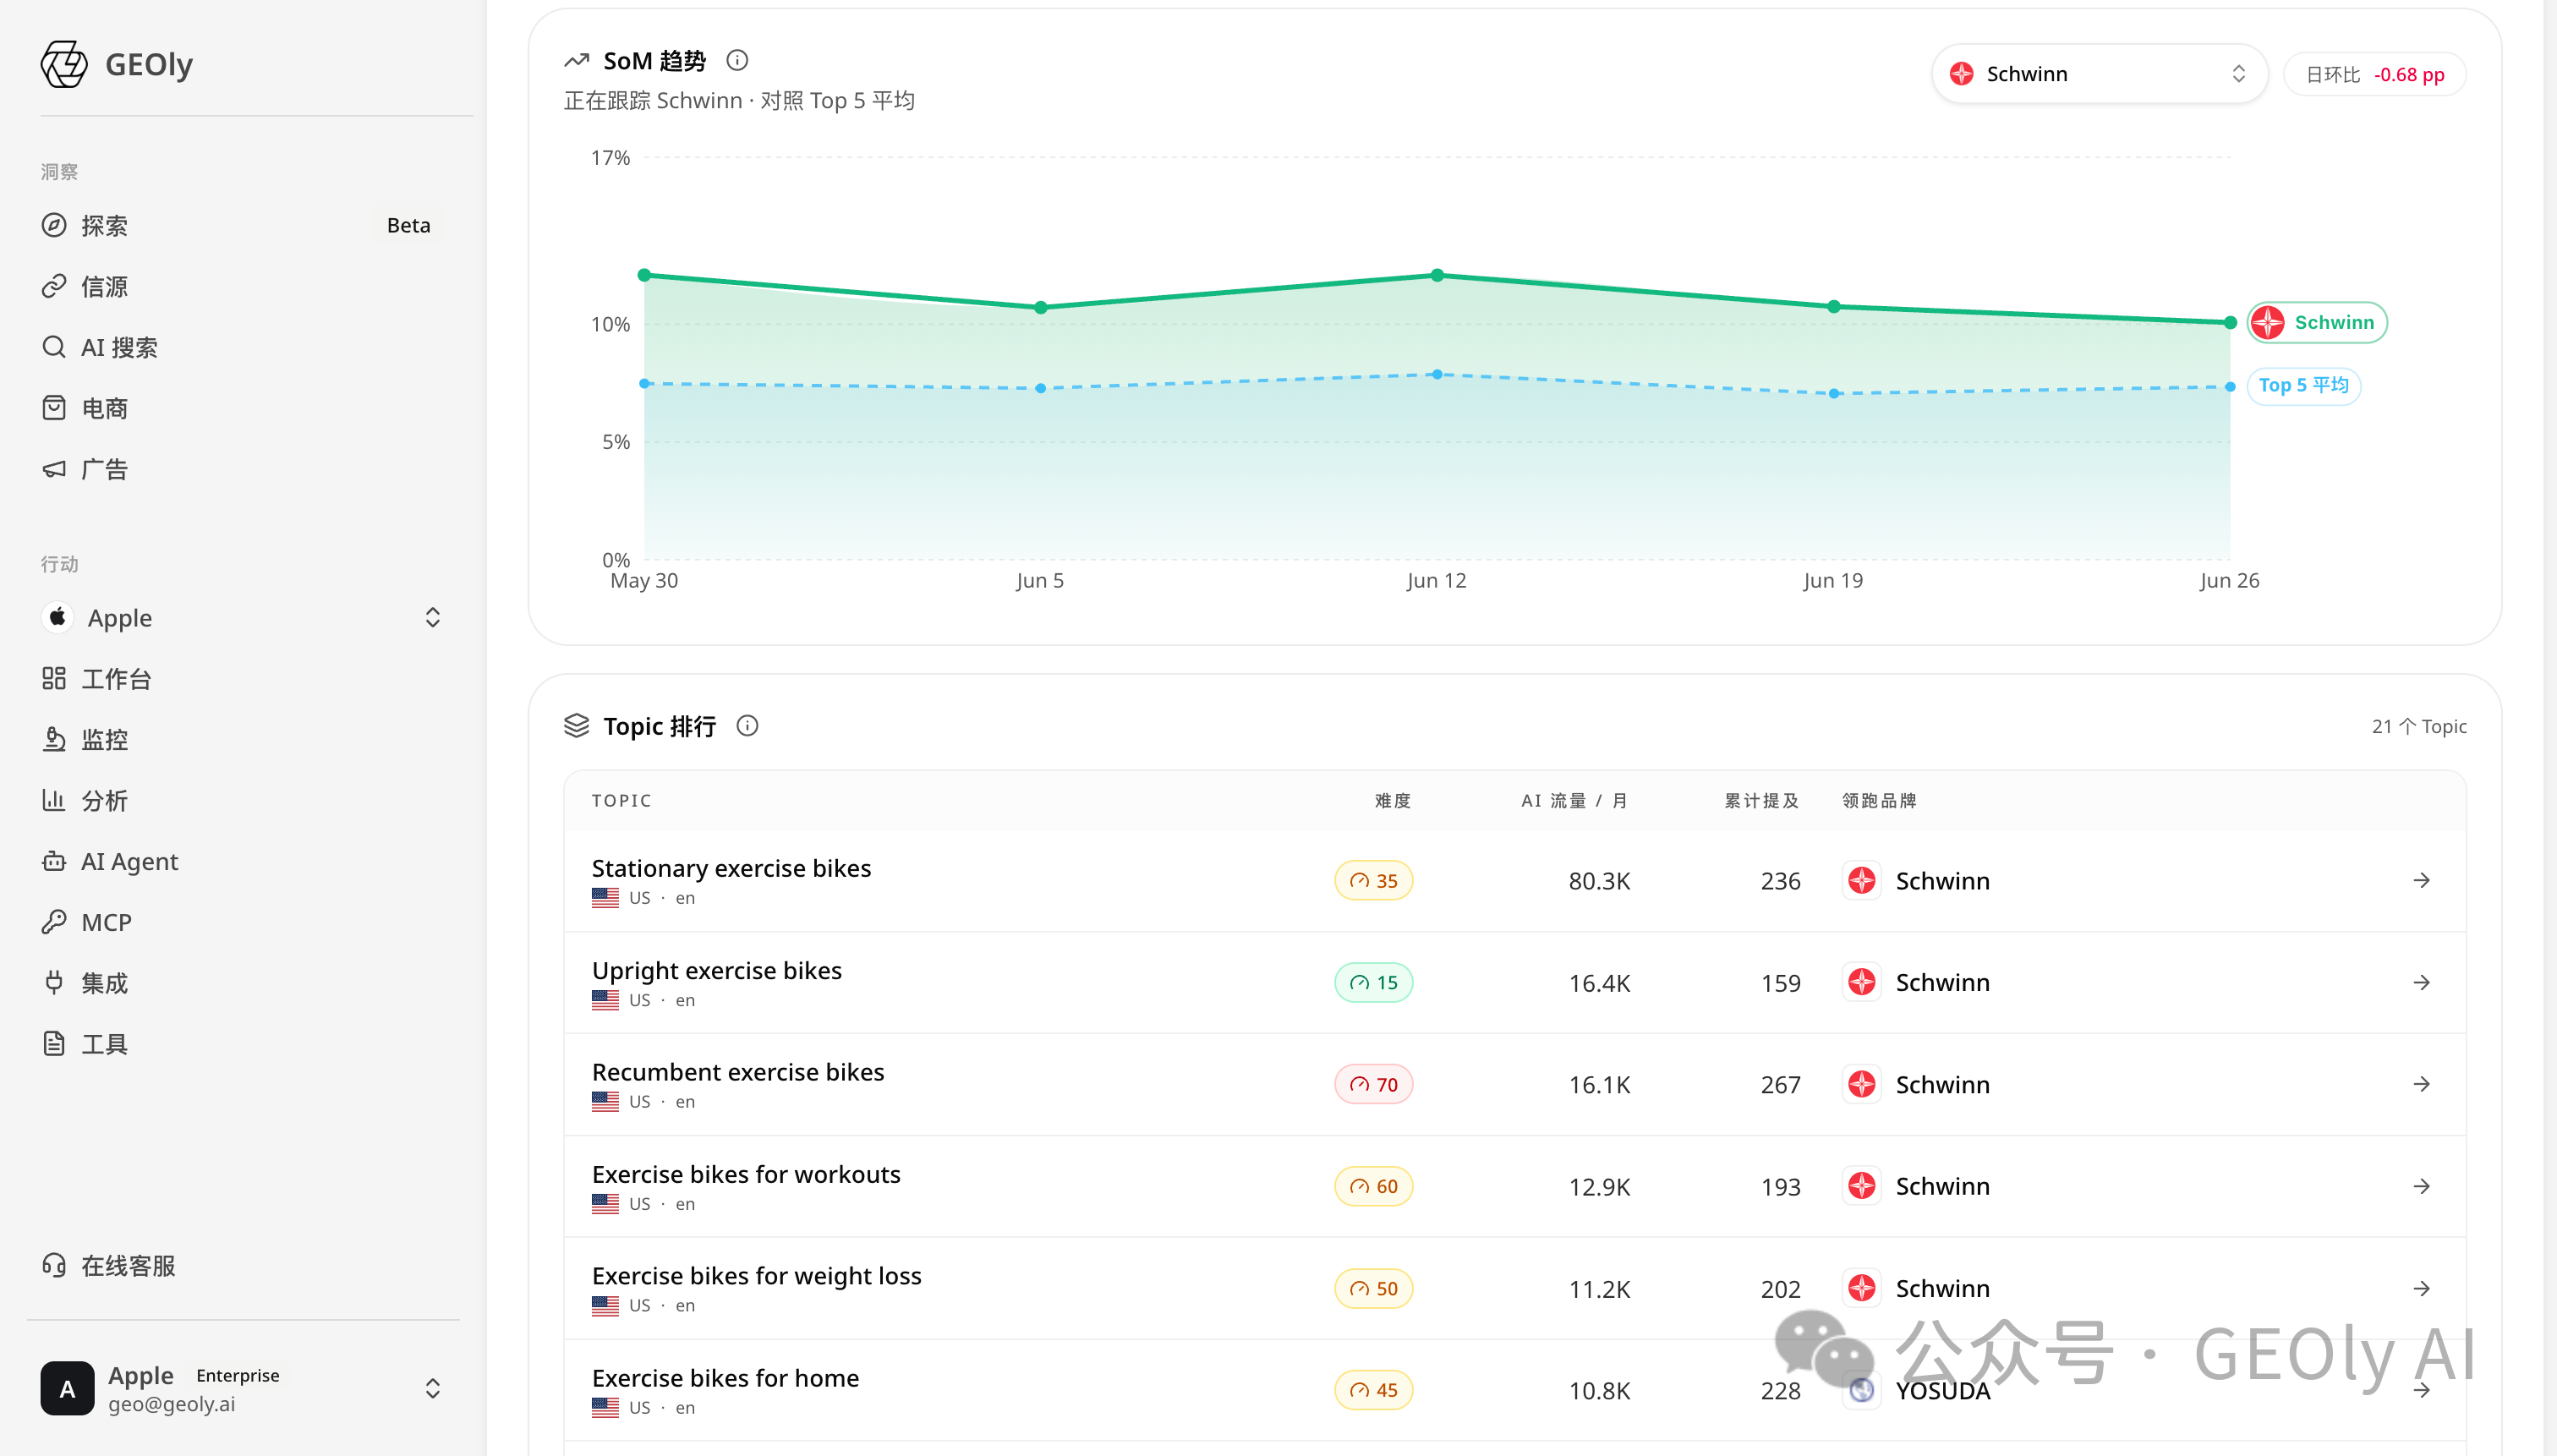The image size is (2557, 1456).
Task: Open the 工作台 grid icon
Action: point(54,678)
